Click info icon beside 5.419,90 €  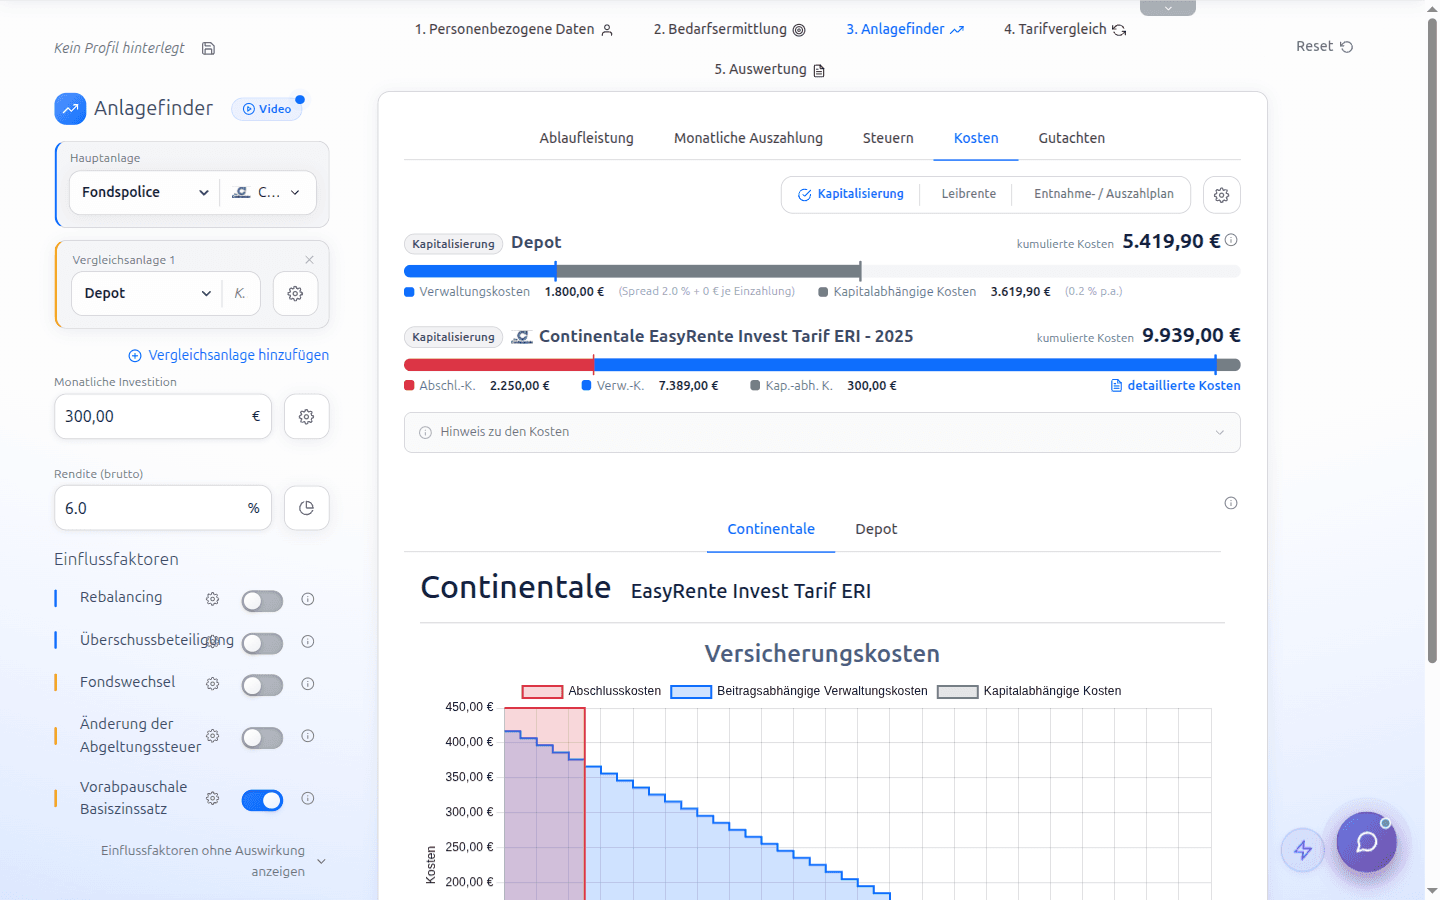[x=1231, y=240]
